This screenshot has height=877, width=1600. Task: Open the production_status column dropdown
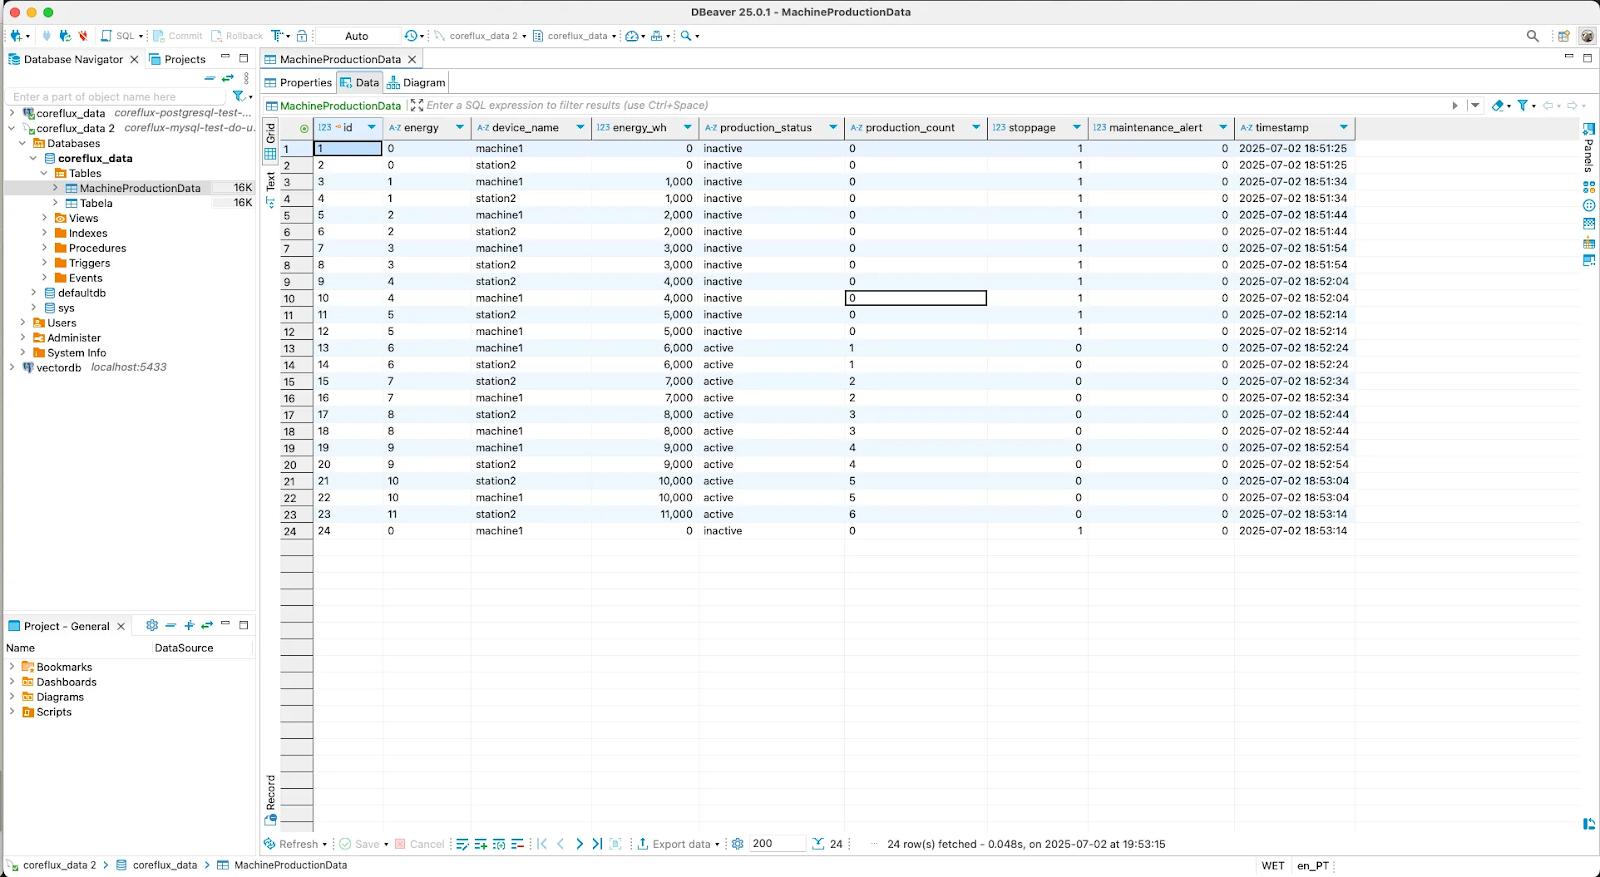pos(833,127)
